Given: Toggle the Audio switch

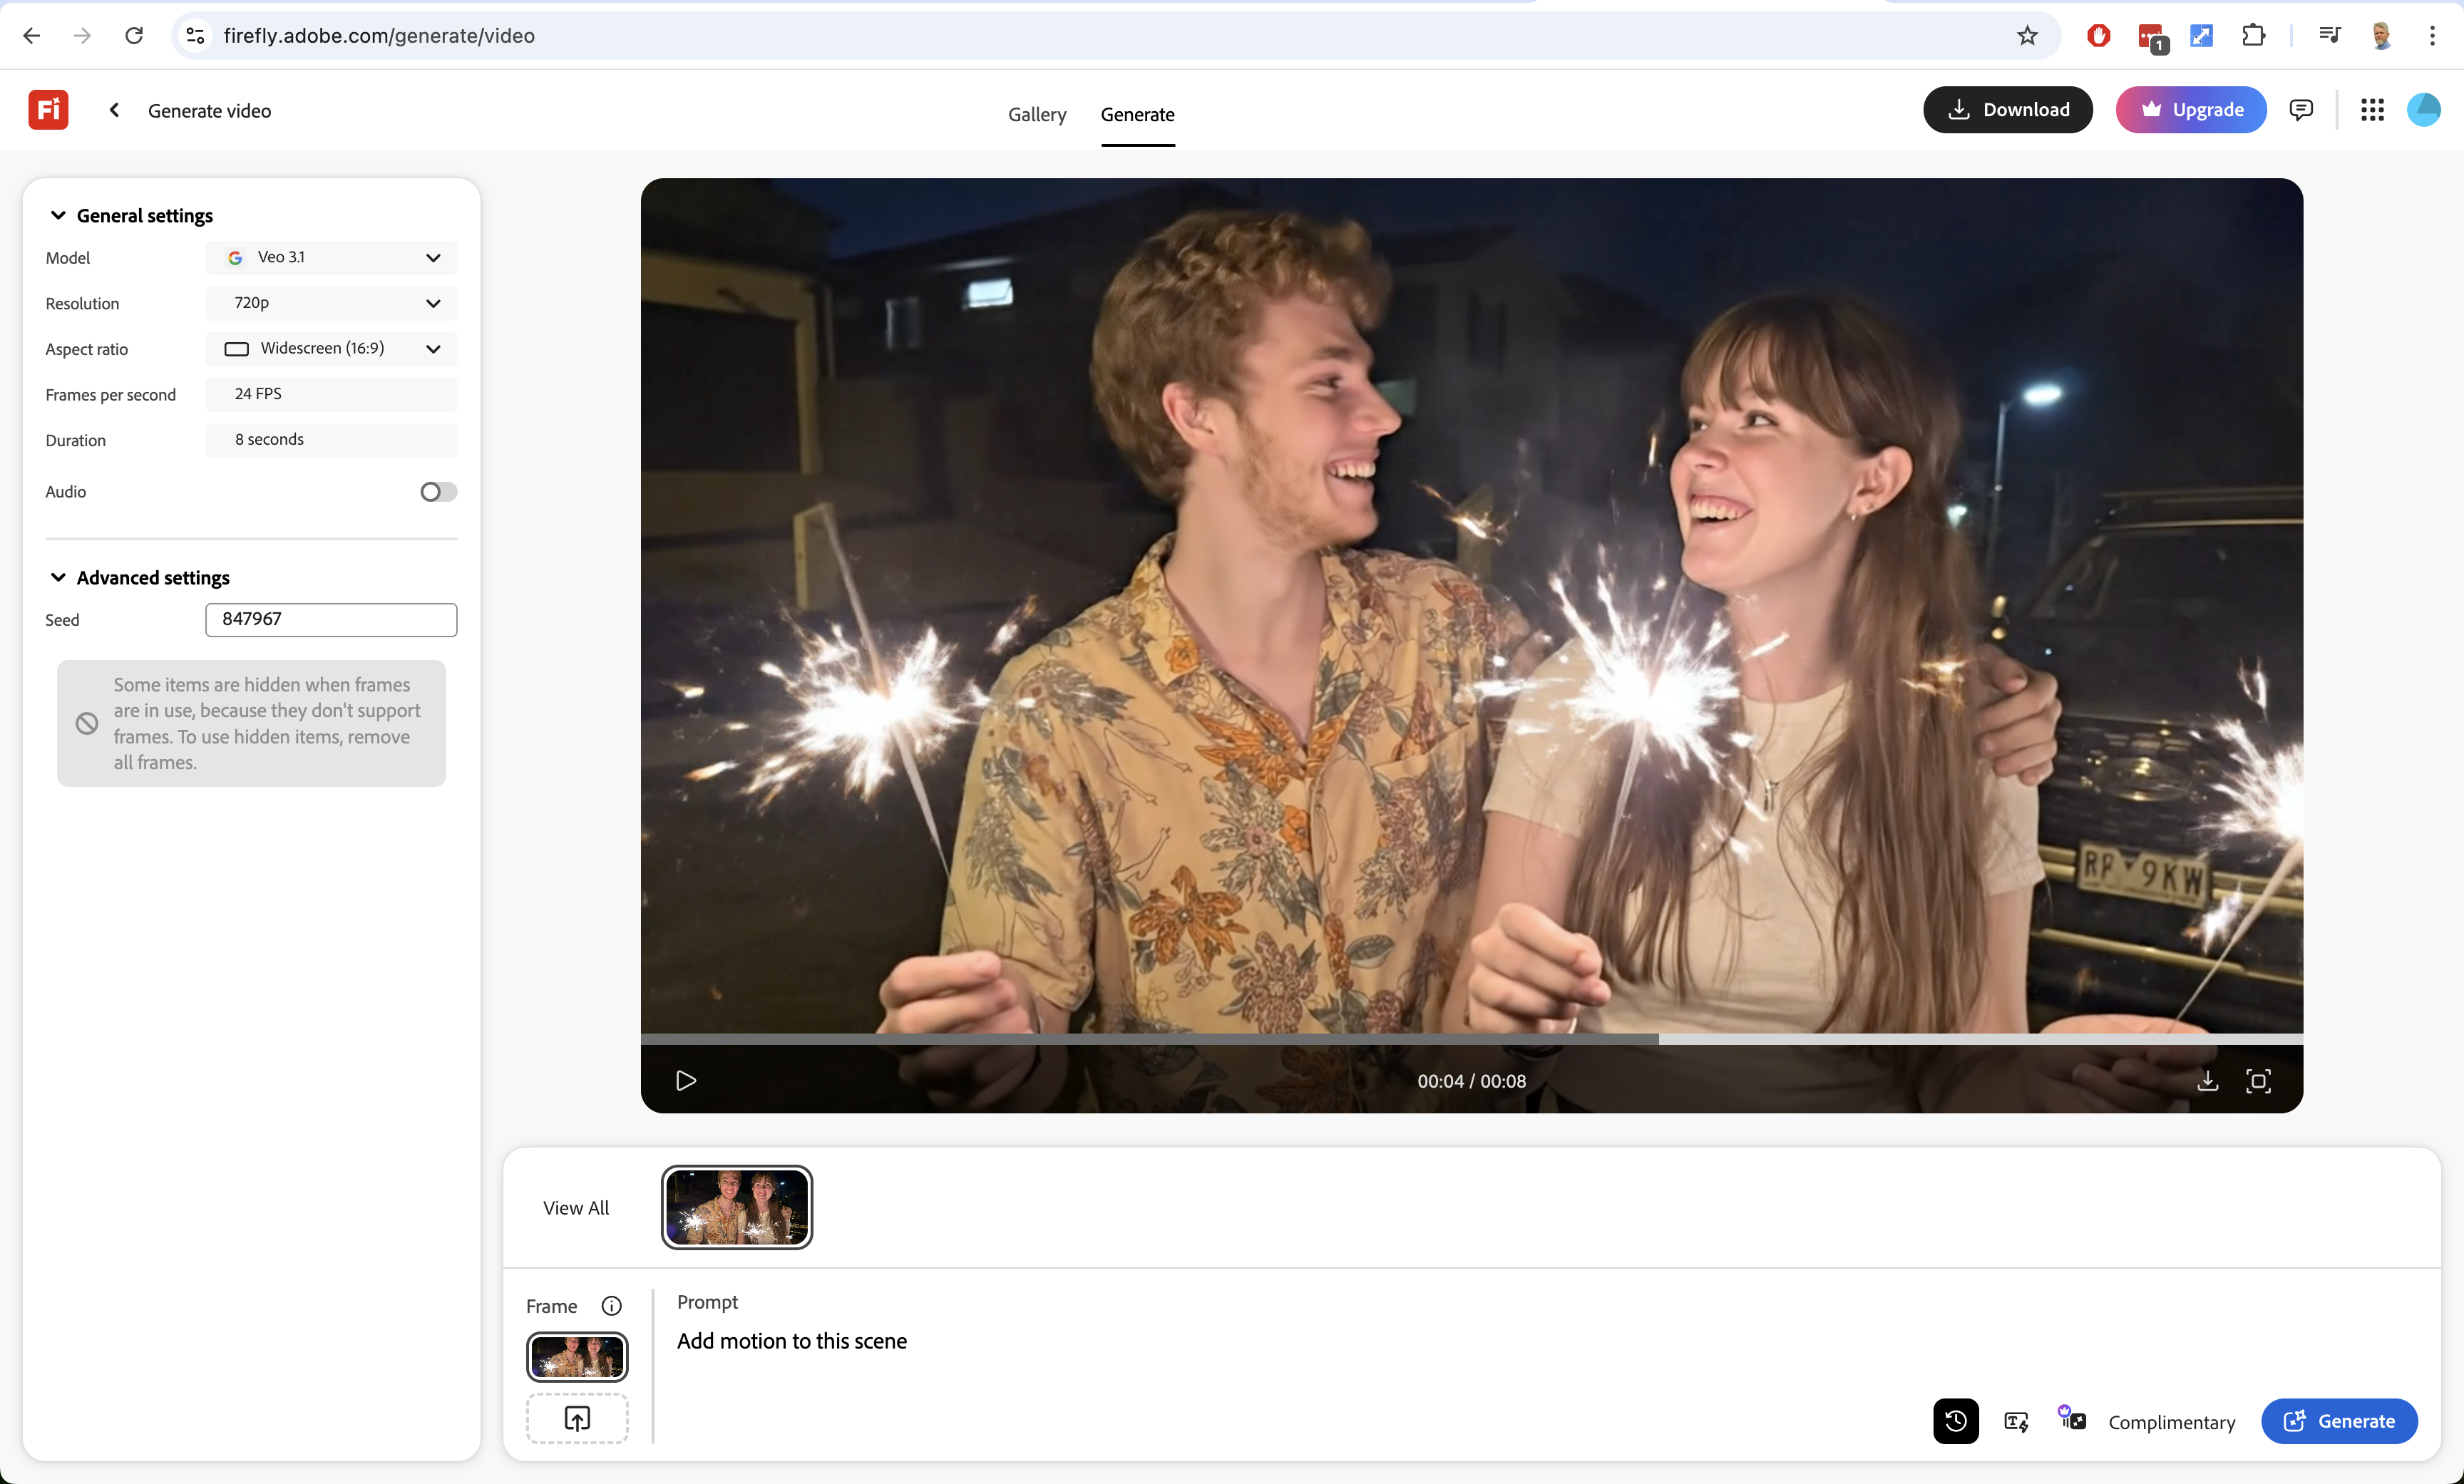Looking at the screenshot, I should click(x=438, y=492).
